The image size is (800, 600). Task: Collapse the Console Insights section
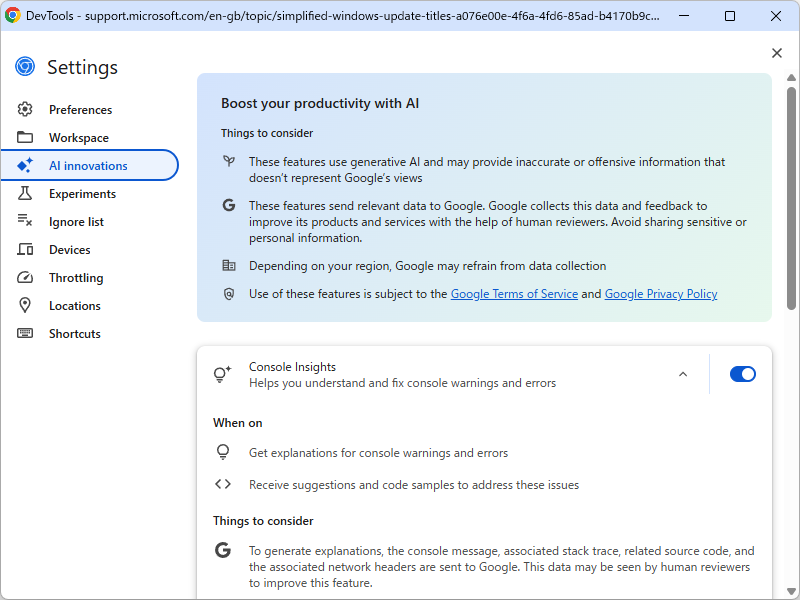coord(683,374)
